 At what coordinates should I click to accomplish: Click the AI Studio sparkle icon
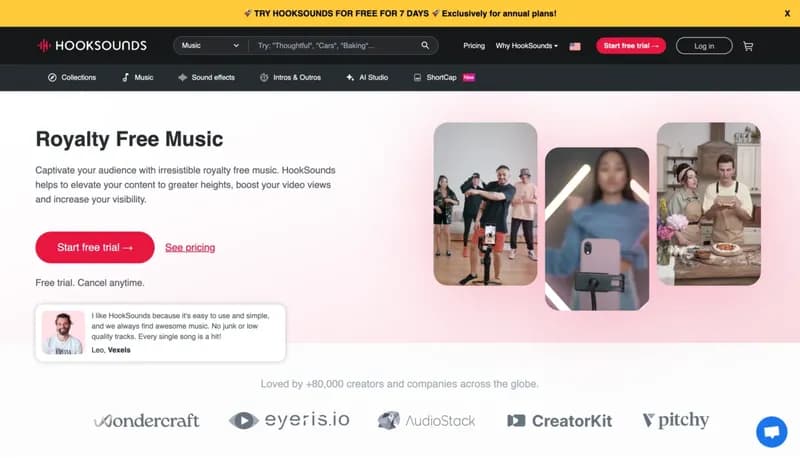350,78
